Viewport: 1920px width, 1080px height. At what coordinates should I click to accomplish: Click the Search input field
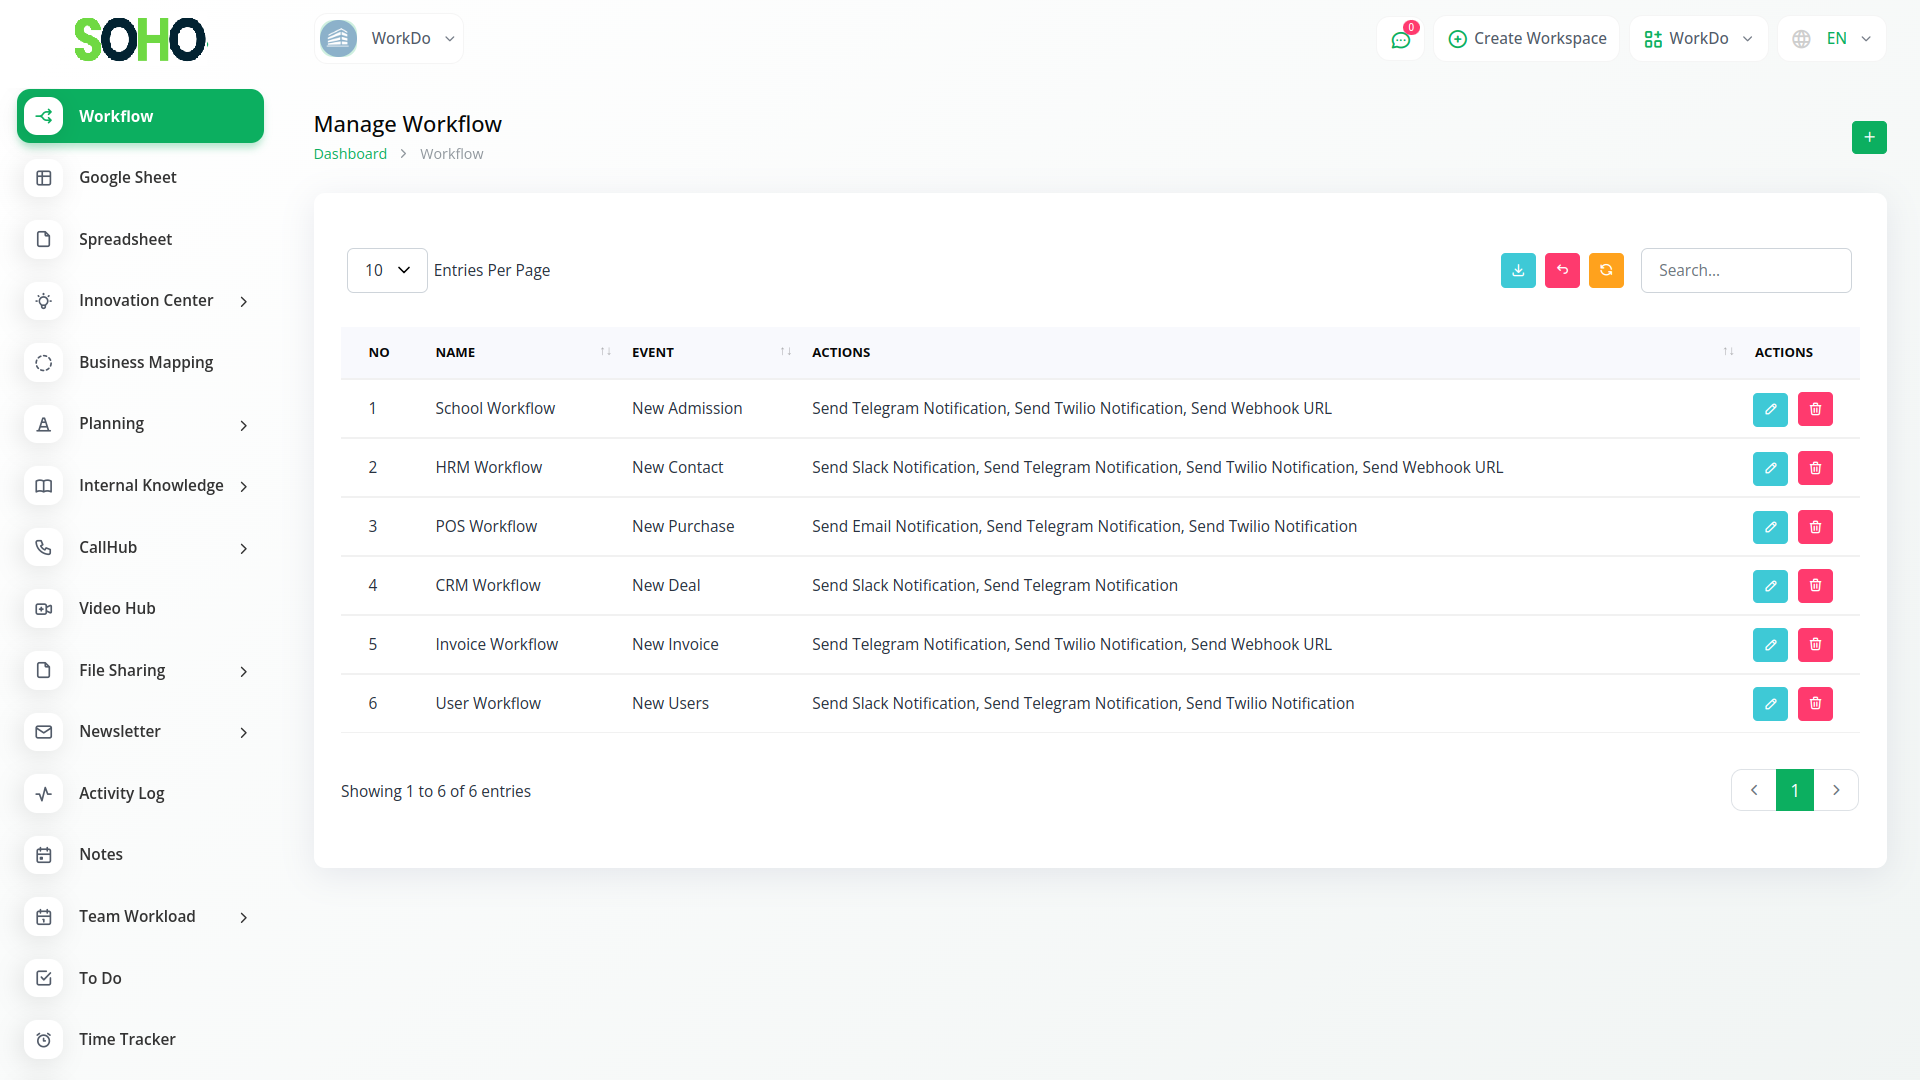click(1745, 270)
